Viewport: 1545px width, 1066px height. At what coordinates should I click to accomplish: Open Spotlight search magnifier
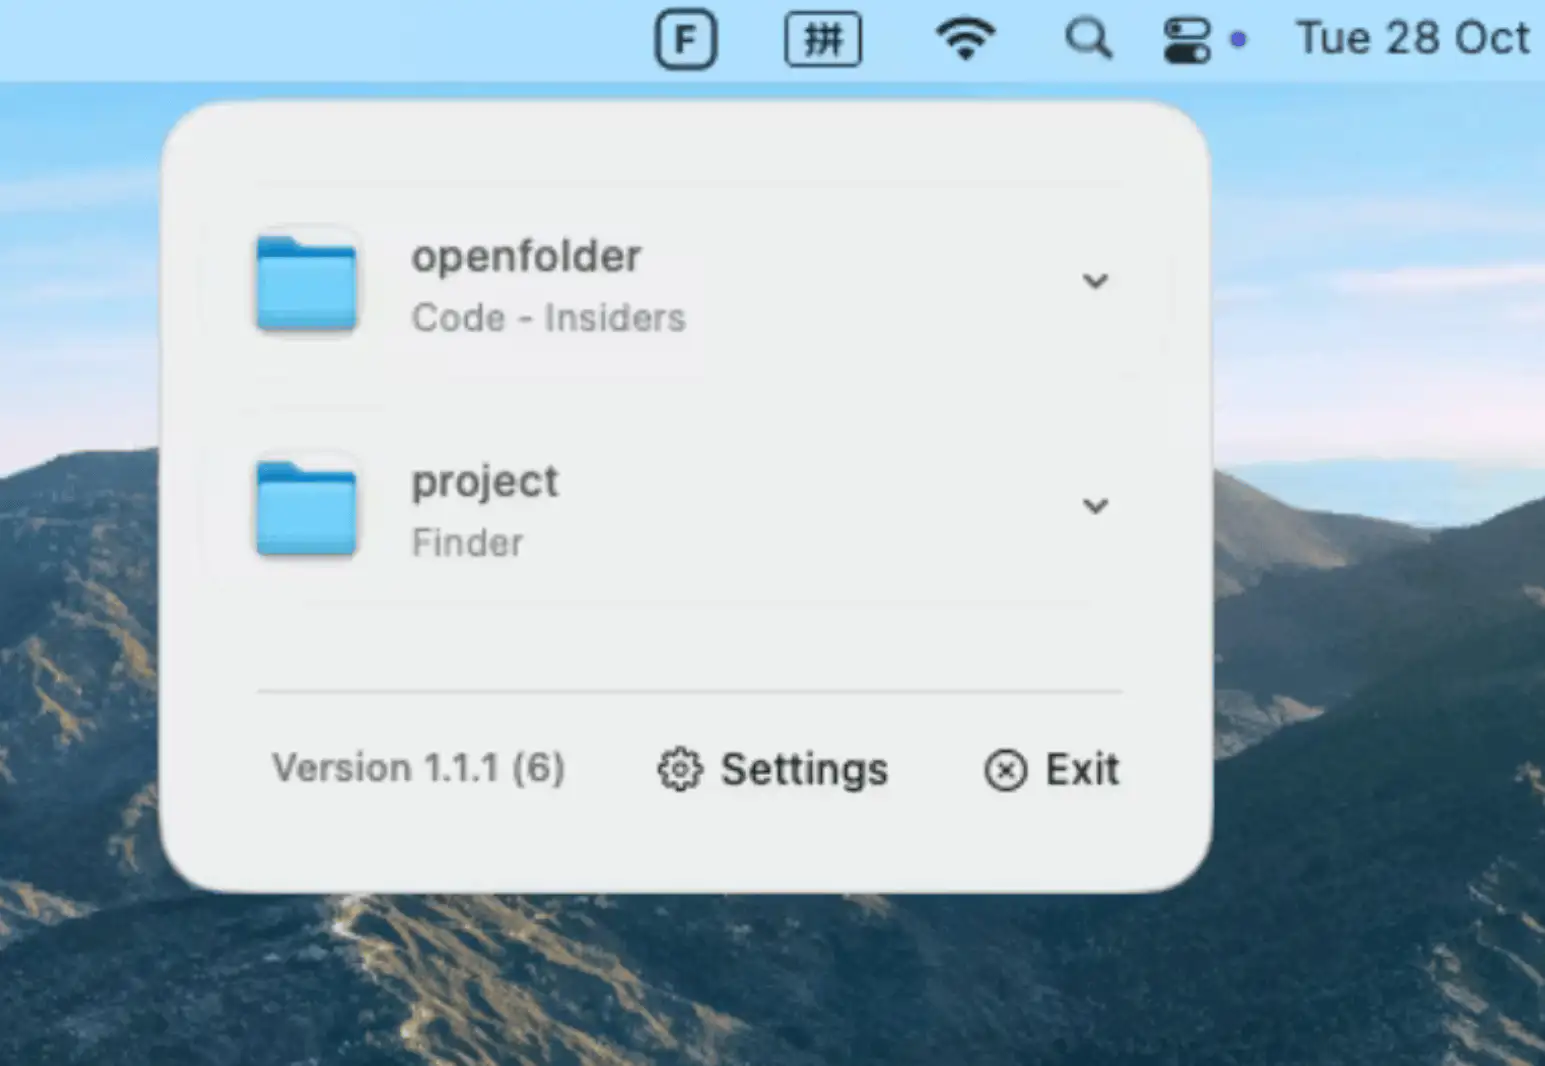click(x=1088, y=40)
